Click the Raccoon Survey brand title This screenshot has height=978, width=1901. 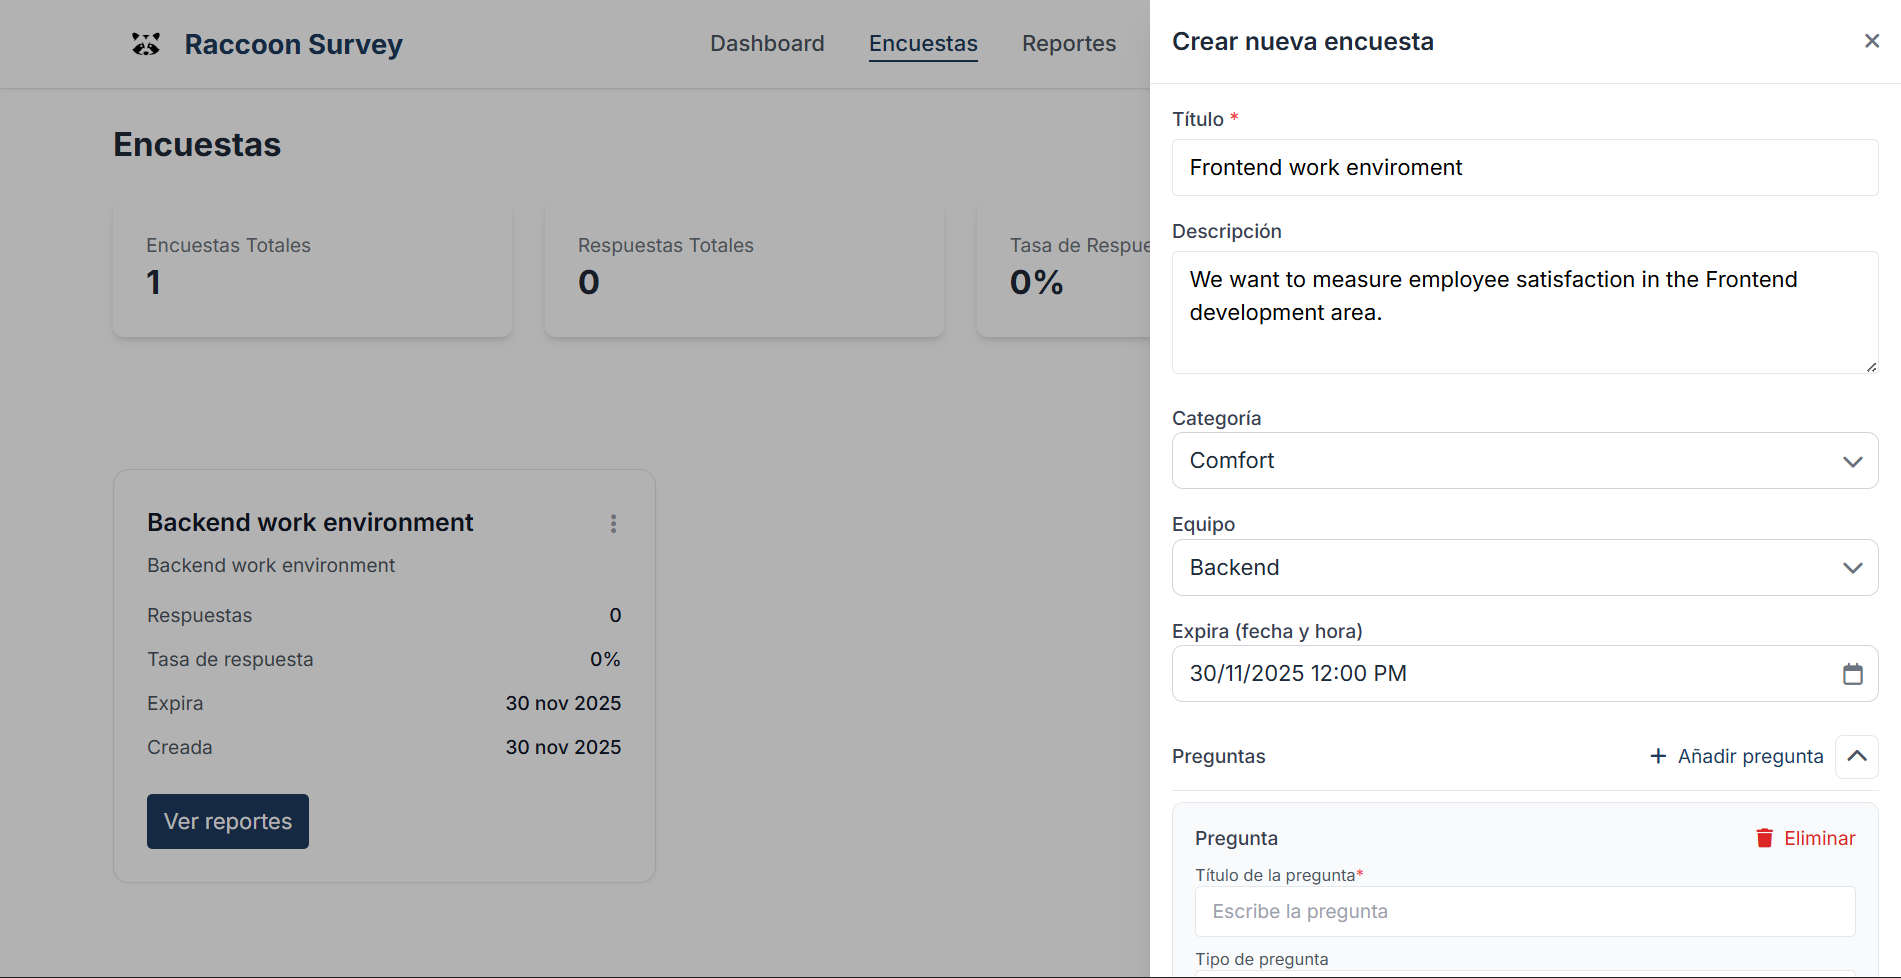pyautogui.click(x=293, y=44)
